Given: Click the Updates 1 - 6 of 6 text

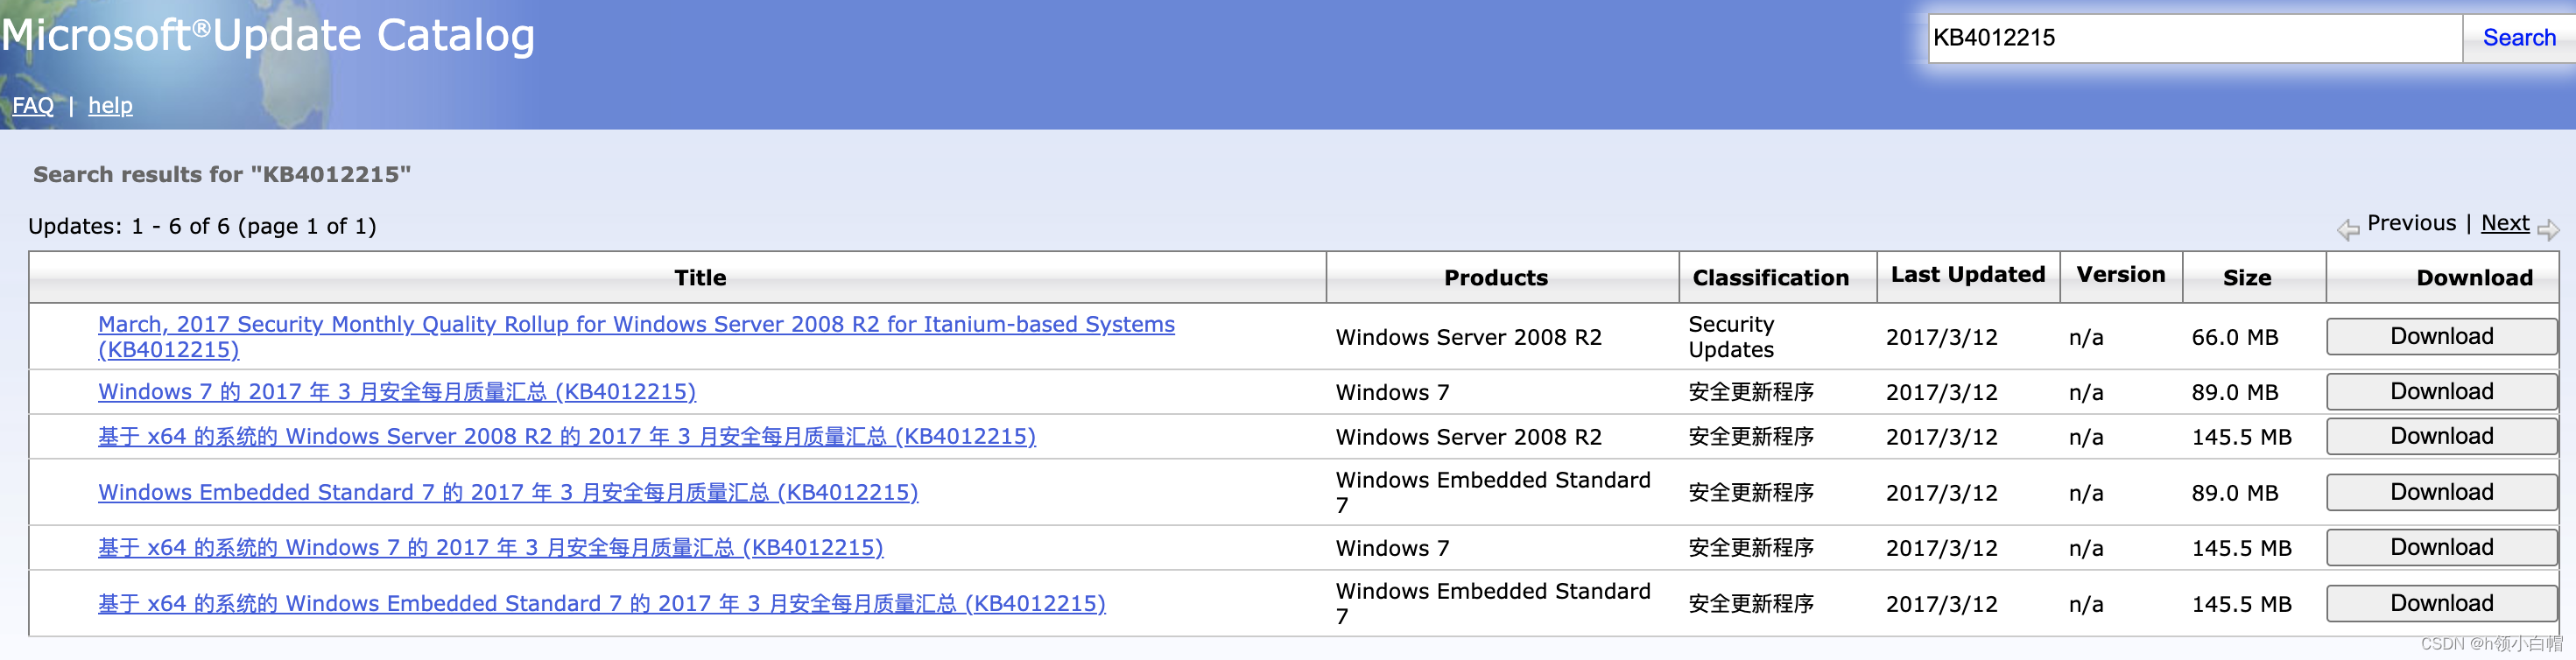Looking at the screenshot, I should tap(202, 227).
